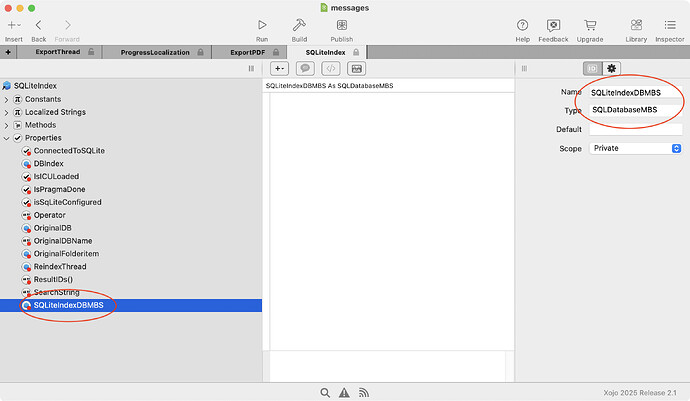This screenshot has height=401, width=690.
Task: Click lock icon on ProgressLocalization tab
Action: point(201,52)
